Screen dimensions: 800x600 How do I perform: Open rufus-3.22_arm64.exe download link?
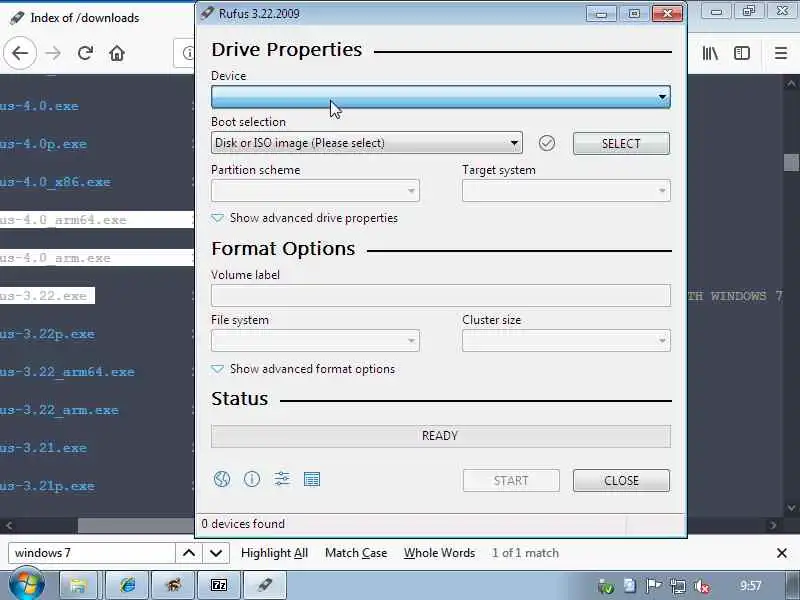(67, 372)
